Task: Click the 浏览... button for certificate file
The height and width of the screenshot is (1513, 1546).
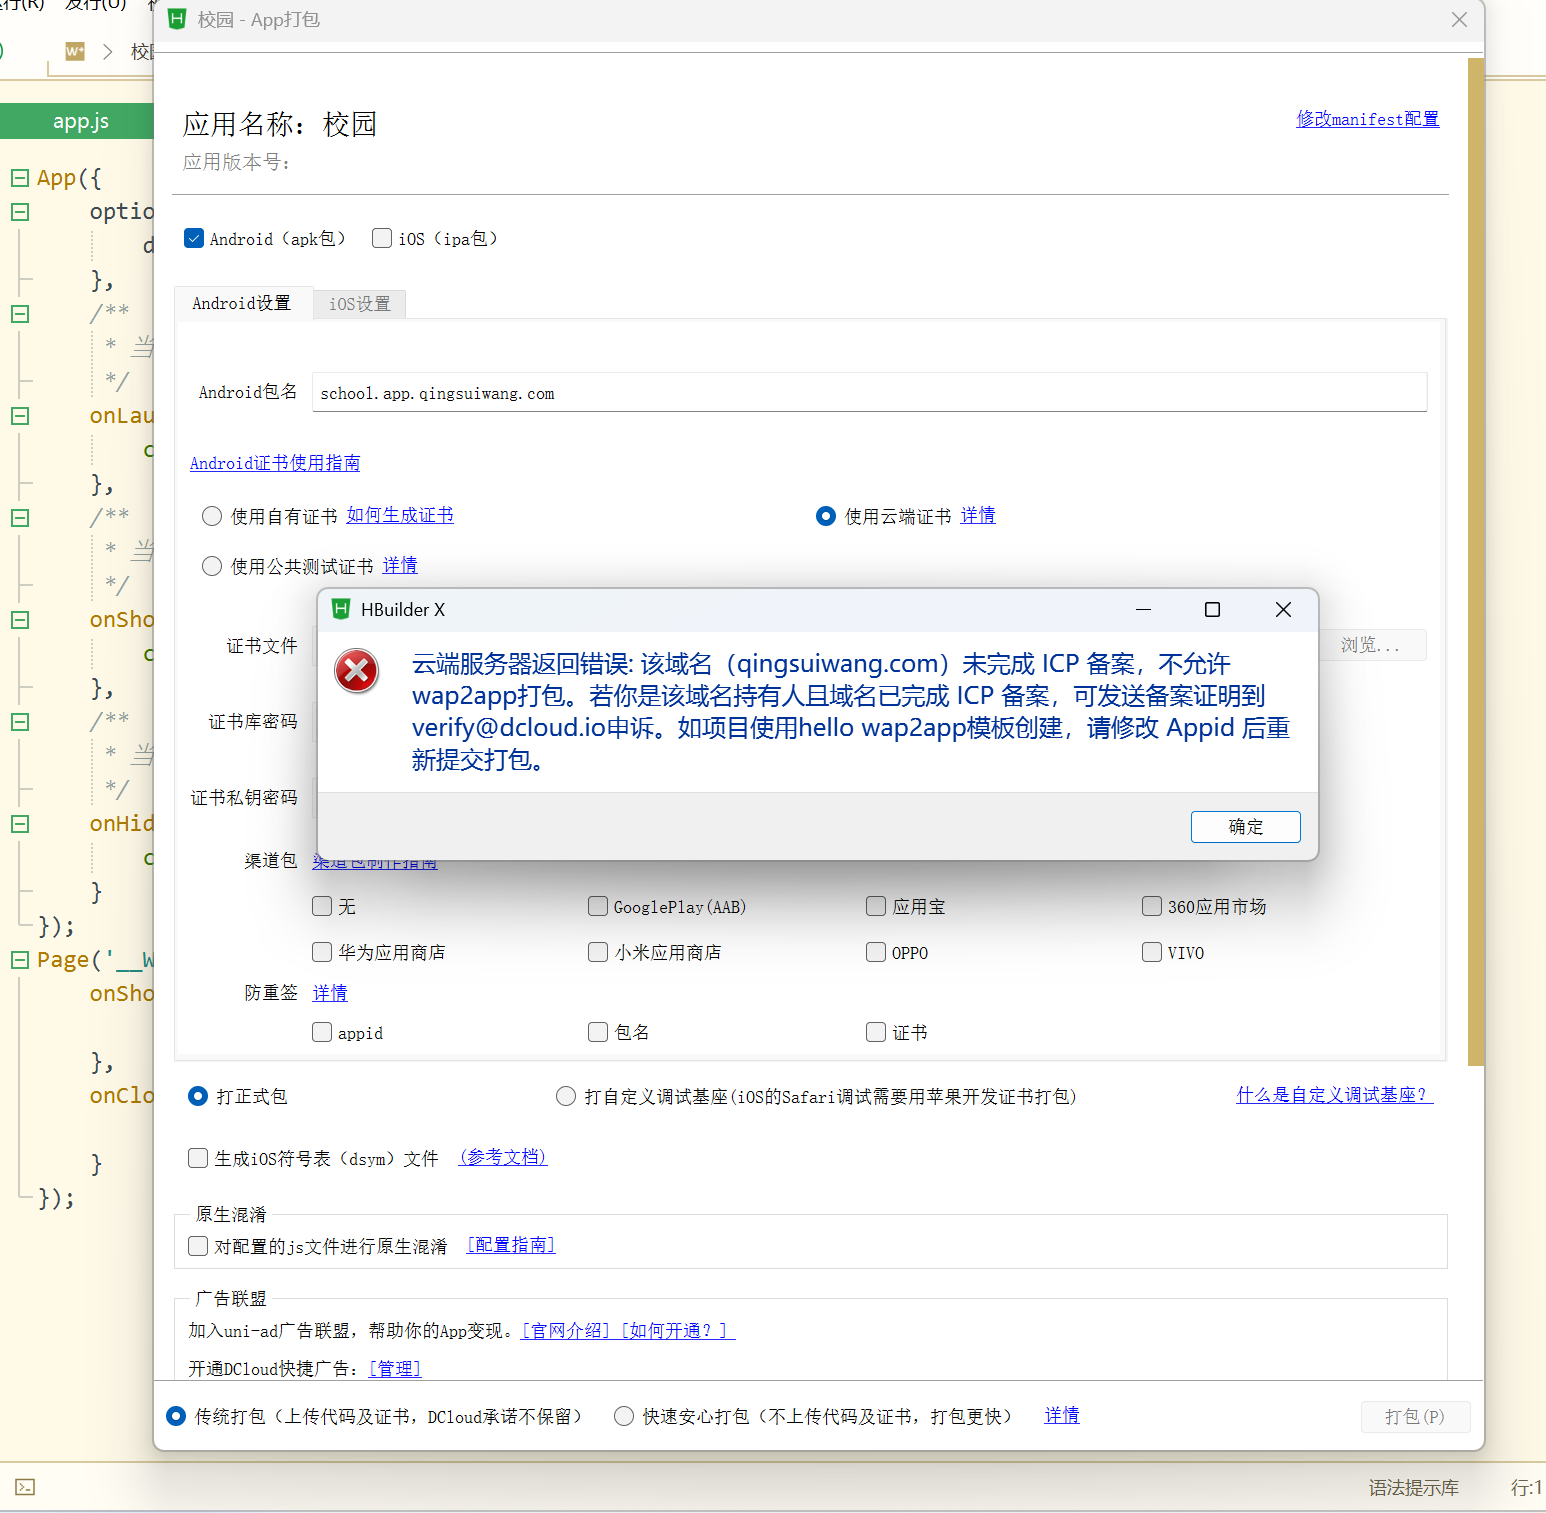Action: [x=1370, y=645]
